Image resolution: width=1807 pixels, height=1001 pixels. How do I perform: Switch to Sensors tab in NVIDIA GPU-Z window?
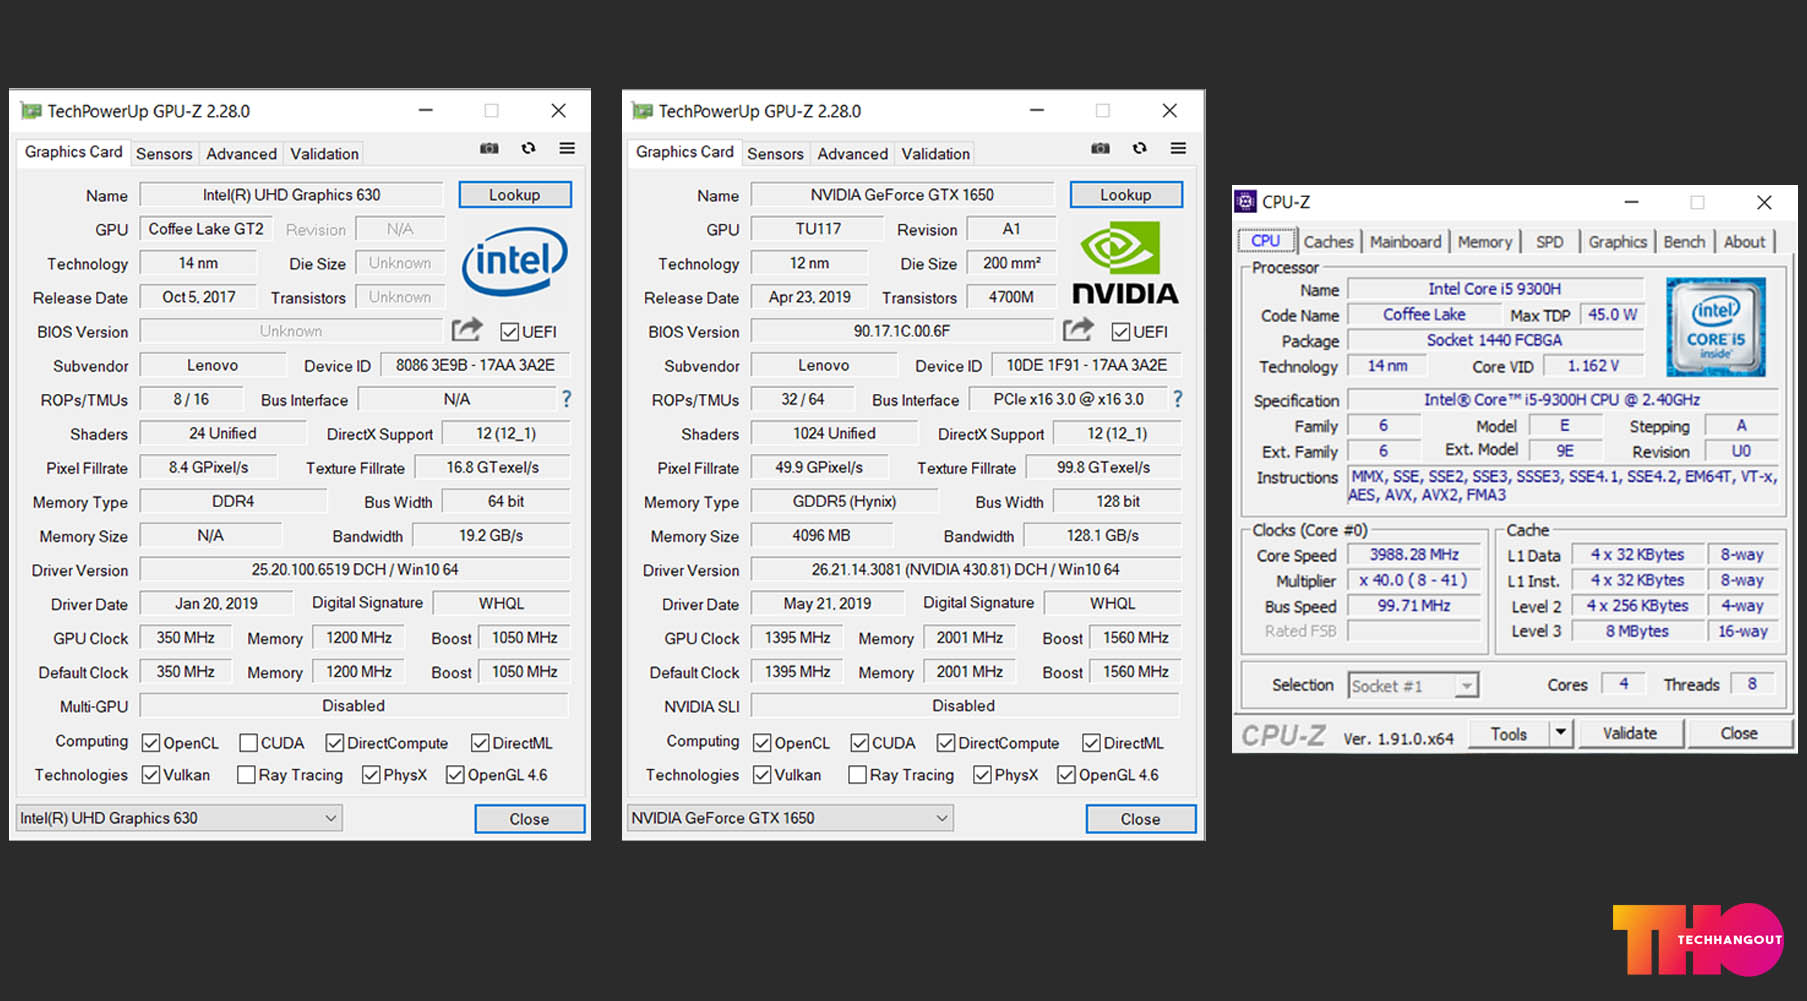pos(775,154)
